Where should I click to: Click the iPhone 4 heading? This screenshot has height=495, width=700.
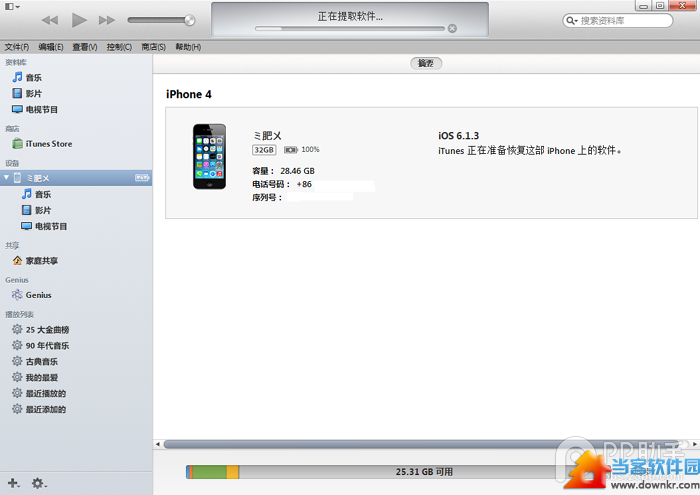(x=188, y=94)
